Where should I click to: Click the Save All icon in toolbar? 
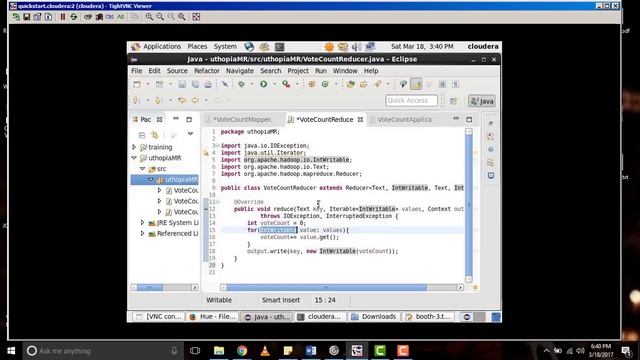pos(196,84)
